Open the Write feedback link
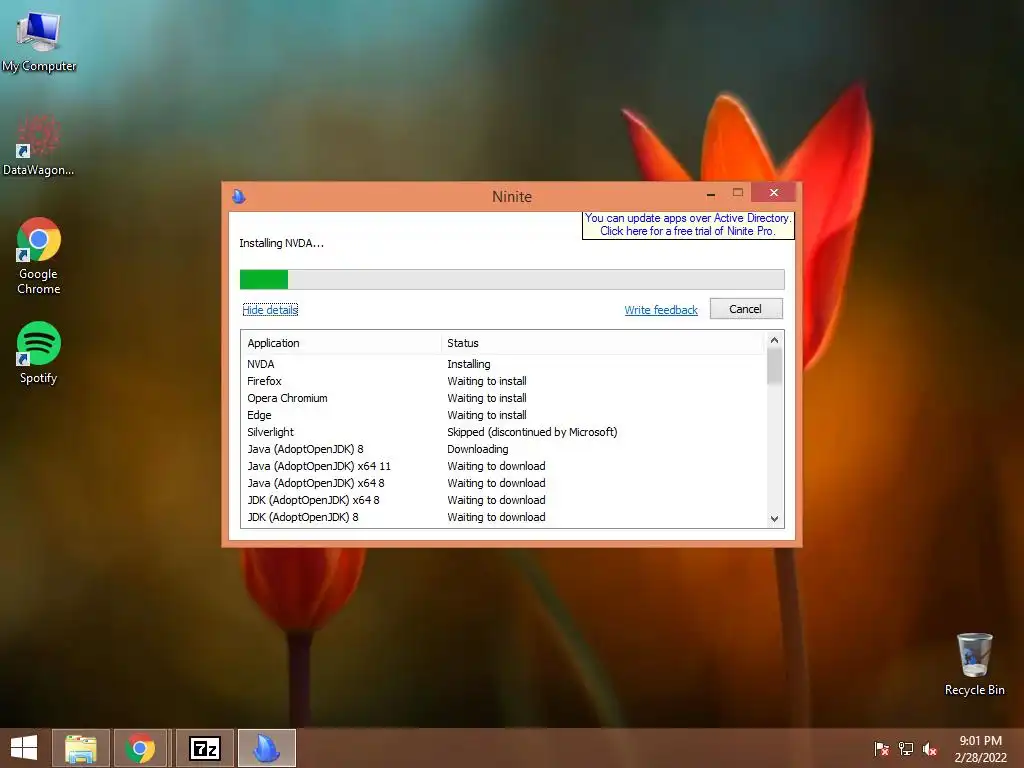This screenshot has height=768, width=1024. coord(661,310)
